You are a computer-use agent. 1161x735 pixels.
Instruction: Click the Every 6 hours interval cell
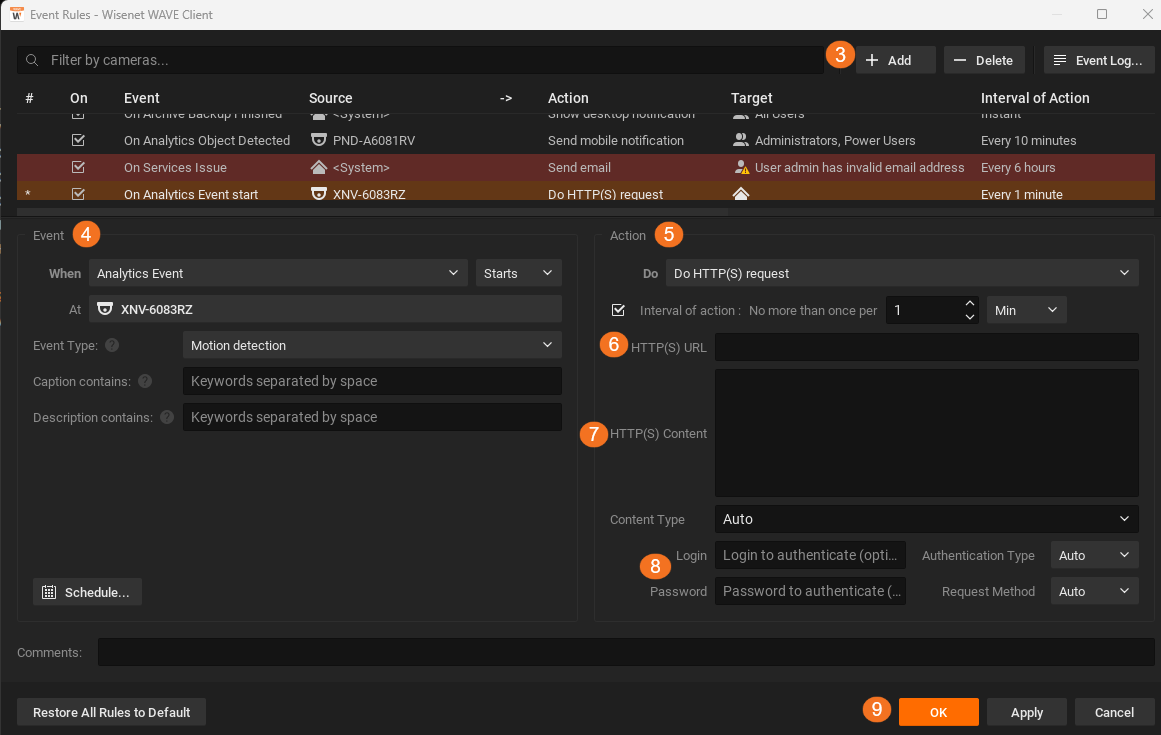pyautogui.click(x=1018, y=167)
